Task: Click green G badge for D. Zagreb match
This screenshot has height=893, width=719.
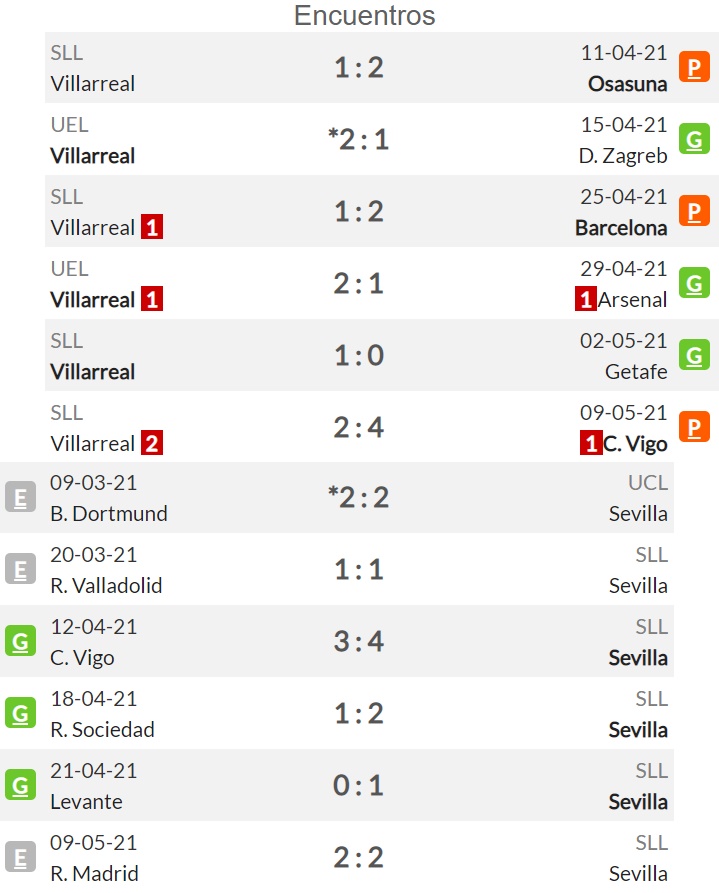Action: click(694, 139)
